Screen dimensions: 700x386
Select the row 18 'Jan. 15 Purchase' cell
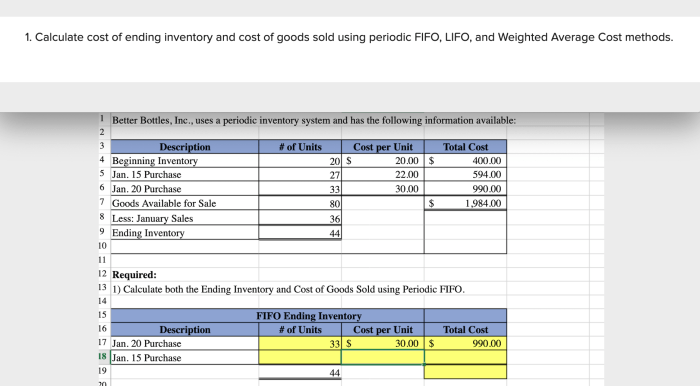click(x=184, y=357)
